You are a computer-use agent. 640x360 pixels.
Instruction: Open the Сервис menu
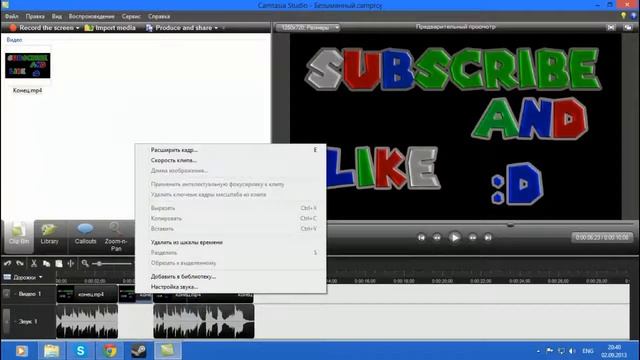(131, 17)
